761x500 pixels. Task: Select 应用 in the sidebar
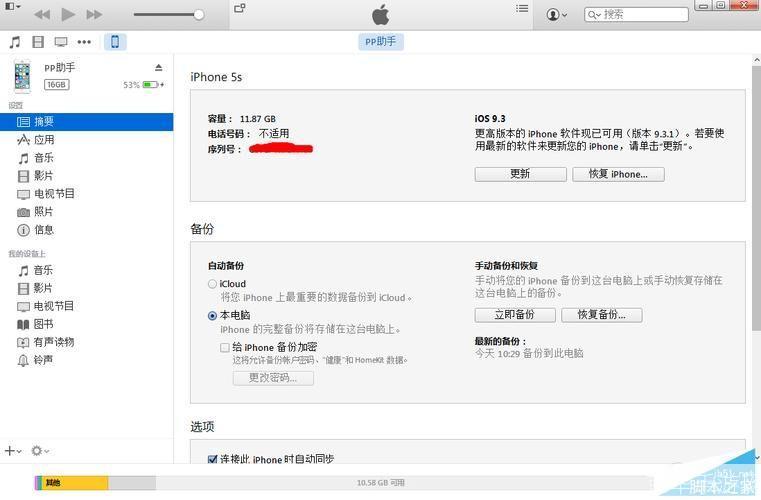pos(86,140)
